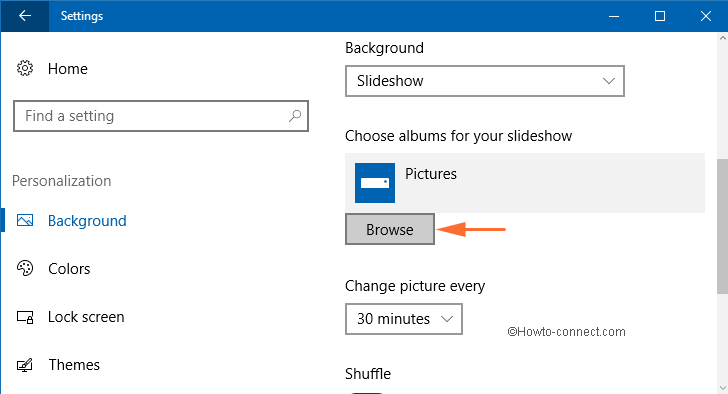Click the Browse button
The width and height of the screenshot is (728, 394).
390,229
